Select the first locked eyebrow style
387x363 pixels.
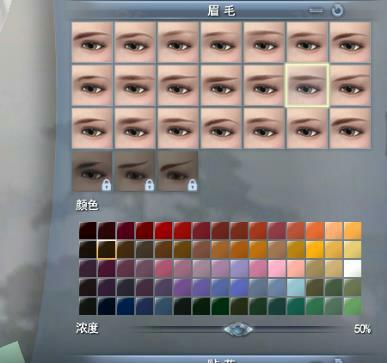click(x=92, y=170)
